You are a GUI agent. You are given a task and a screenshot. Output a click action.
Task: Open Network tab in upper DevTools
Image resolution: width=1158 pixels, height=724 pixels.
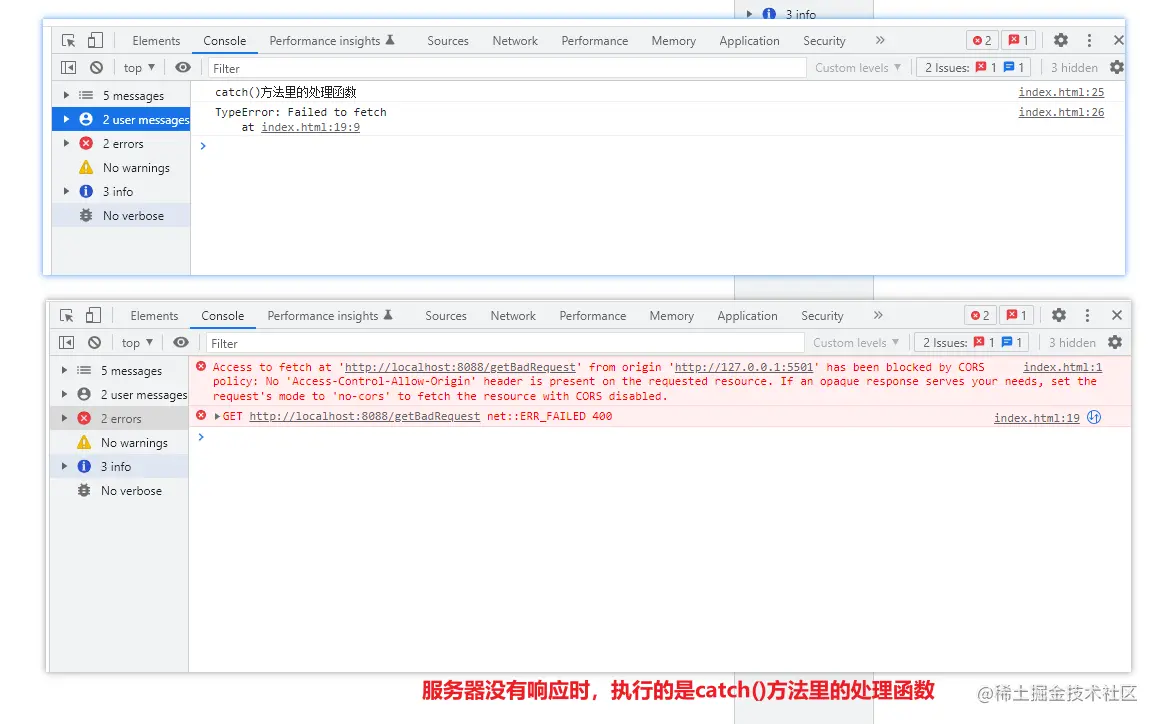point(515,41)
